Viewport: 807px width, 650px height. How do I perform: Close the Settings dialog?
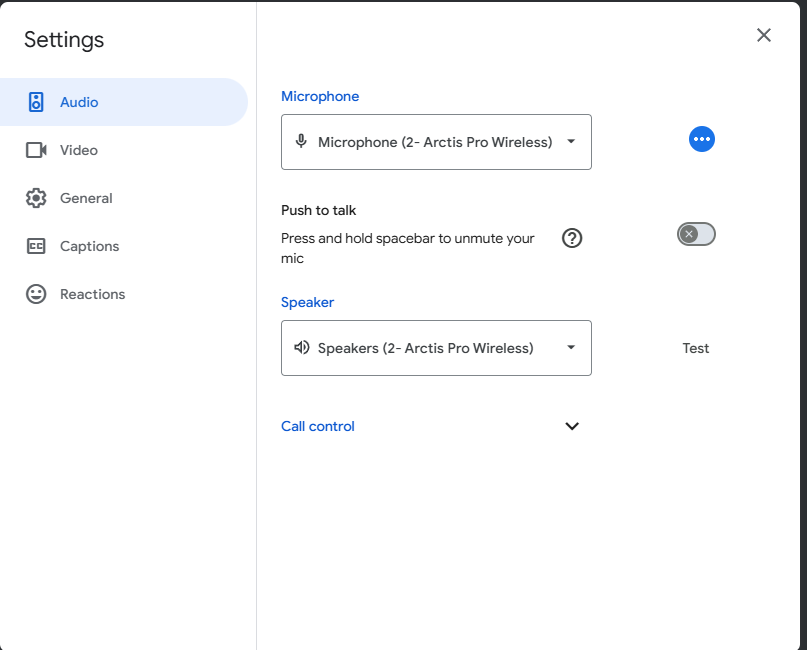764,35
